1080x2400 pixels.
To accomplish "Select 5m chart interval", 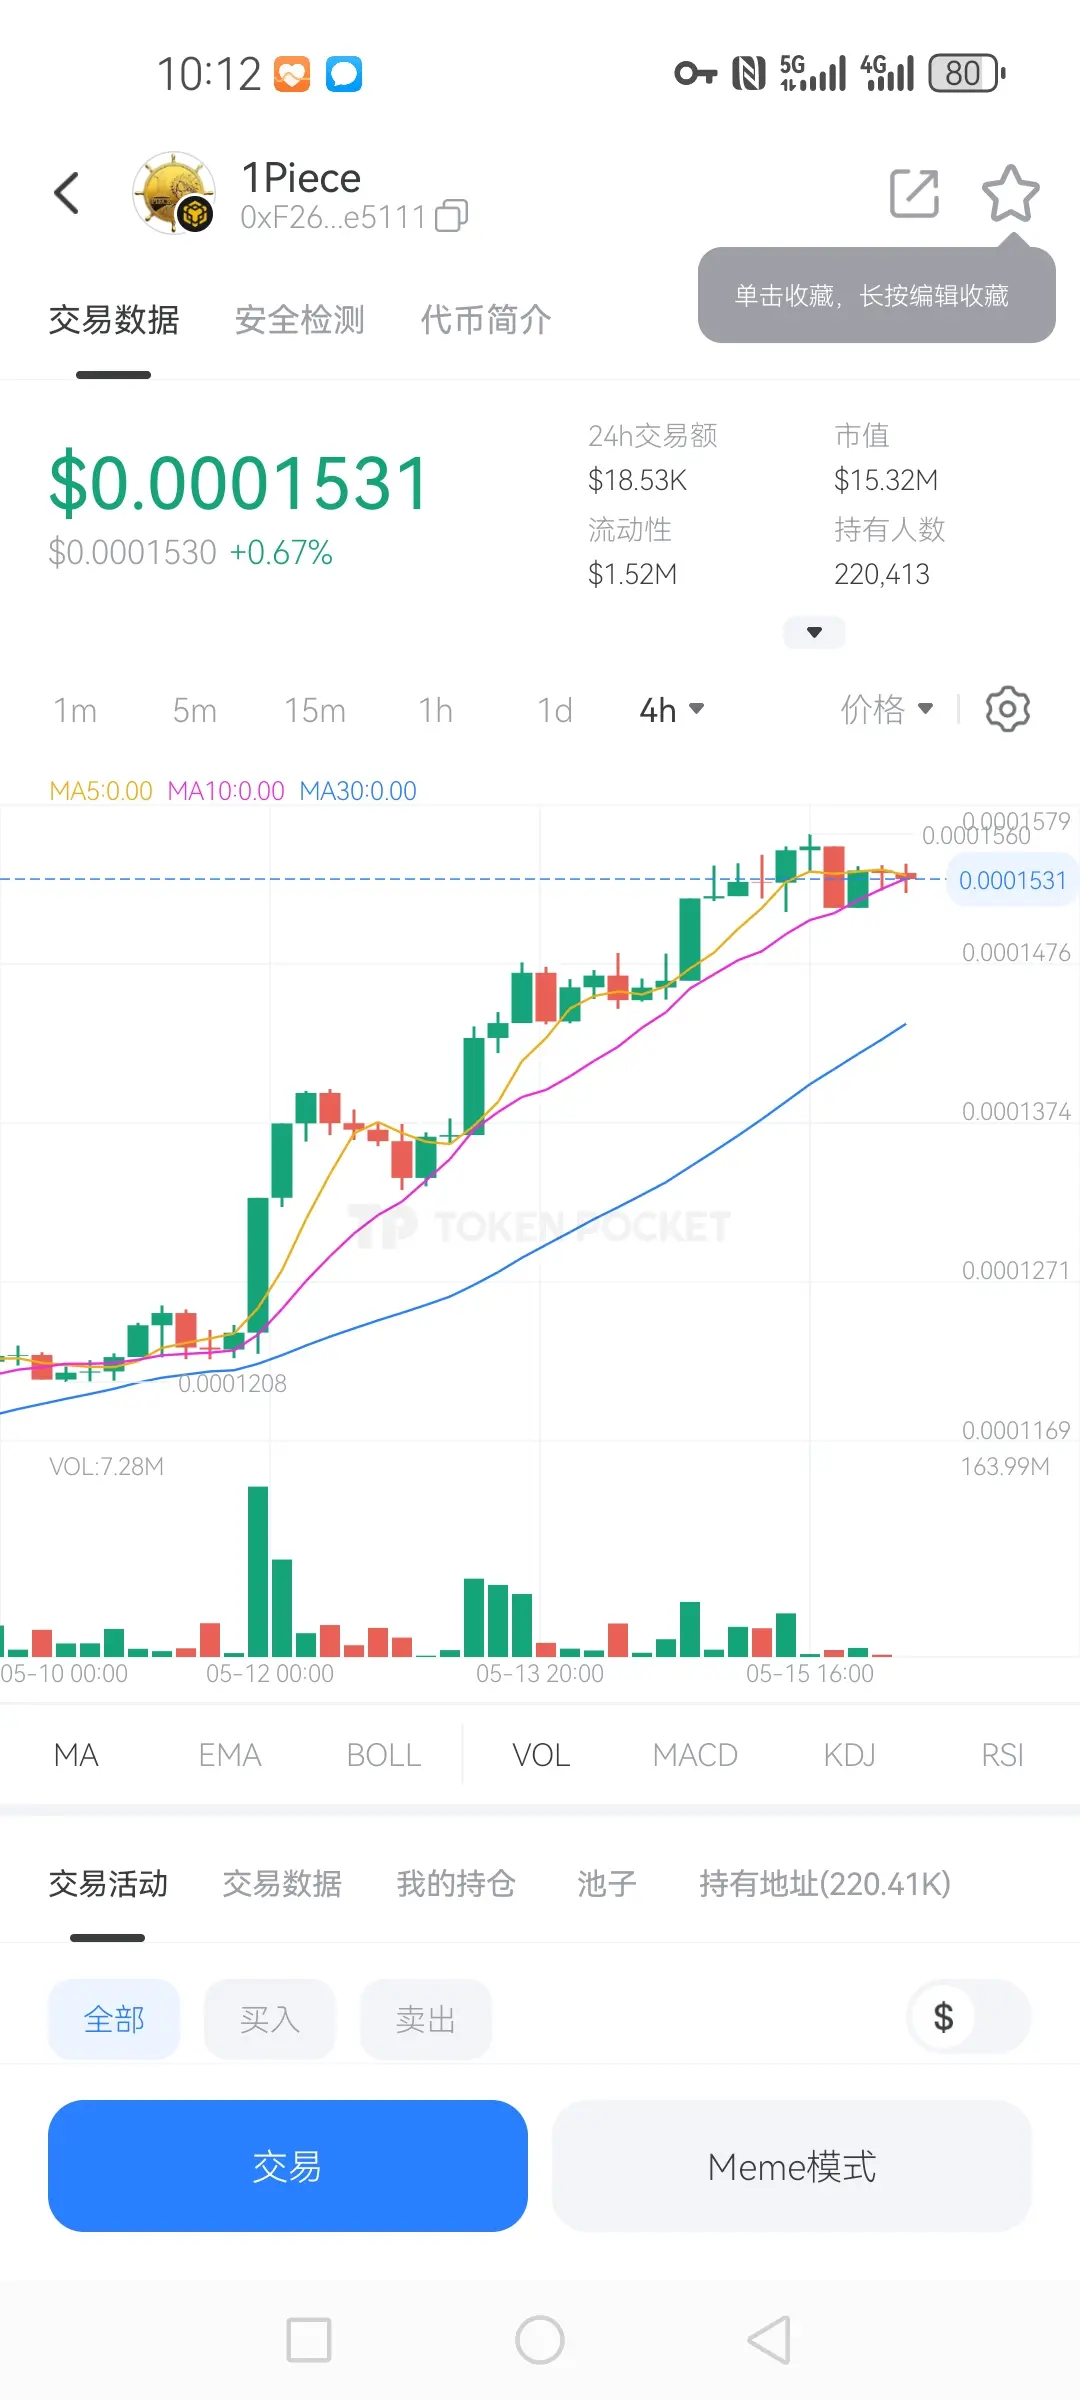I will pyautogui.click(x=194, y=710).
